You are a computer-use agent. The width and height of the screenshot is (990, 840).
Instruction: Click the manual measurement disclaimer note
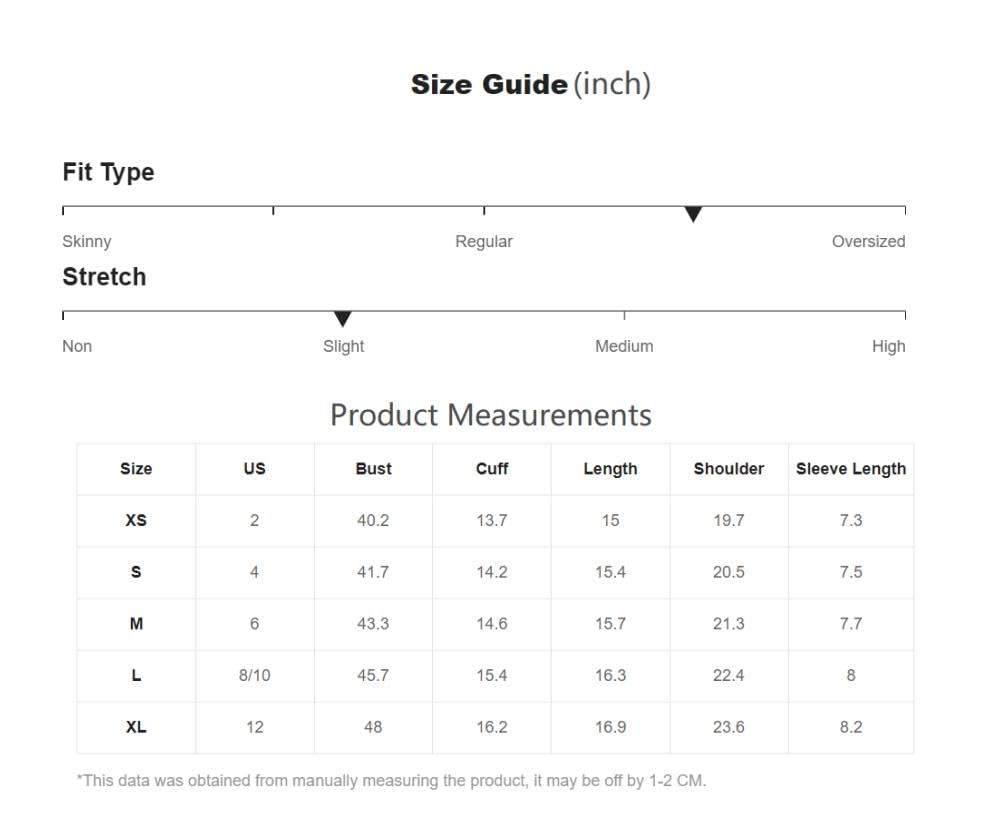pos(391,780)
